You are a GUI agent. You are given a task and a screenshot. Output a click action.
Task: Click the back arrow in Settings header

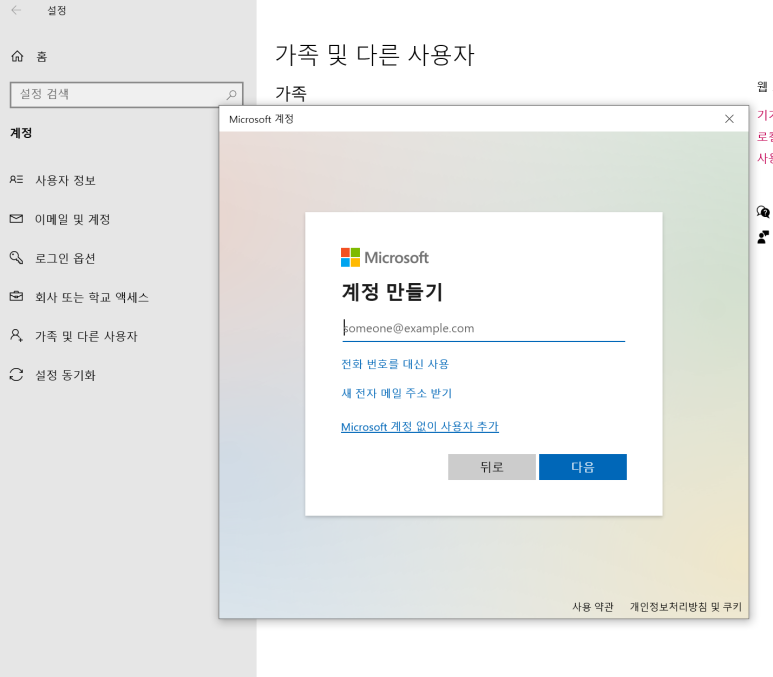click(x=16, y=10)
